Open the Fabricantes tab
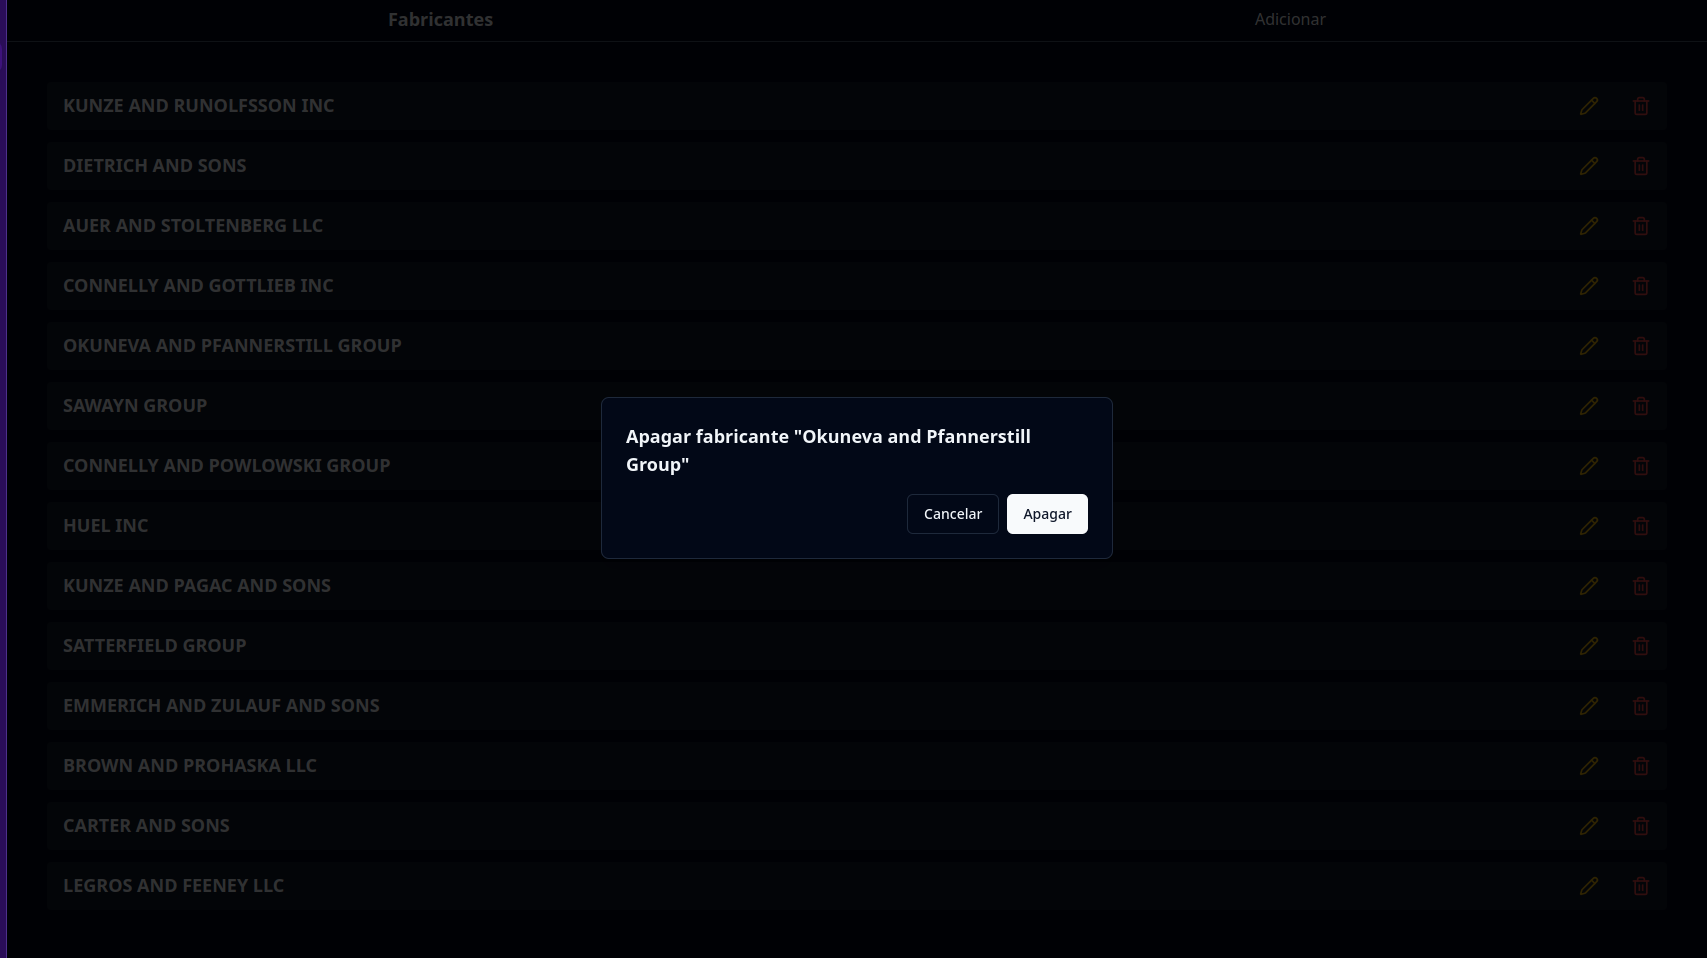The width and height of the screenshot is (1707, 958). pyautogui.click(x=440, y=20)
